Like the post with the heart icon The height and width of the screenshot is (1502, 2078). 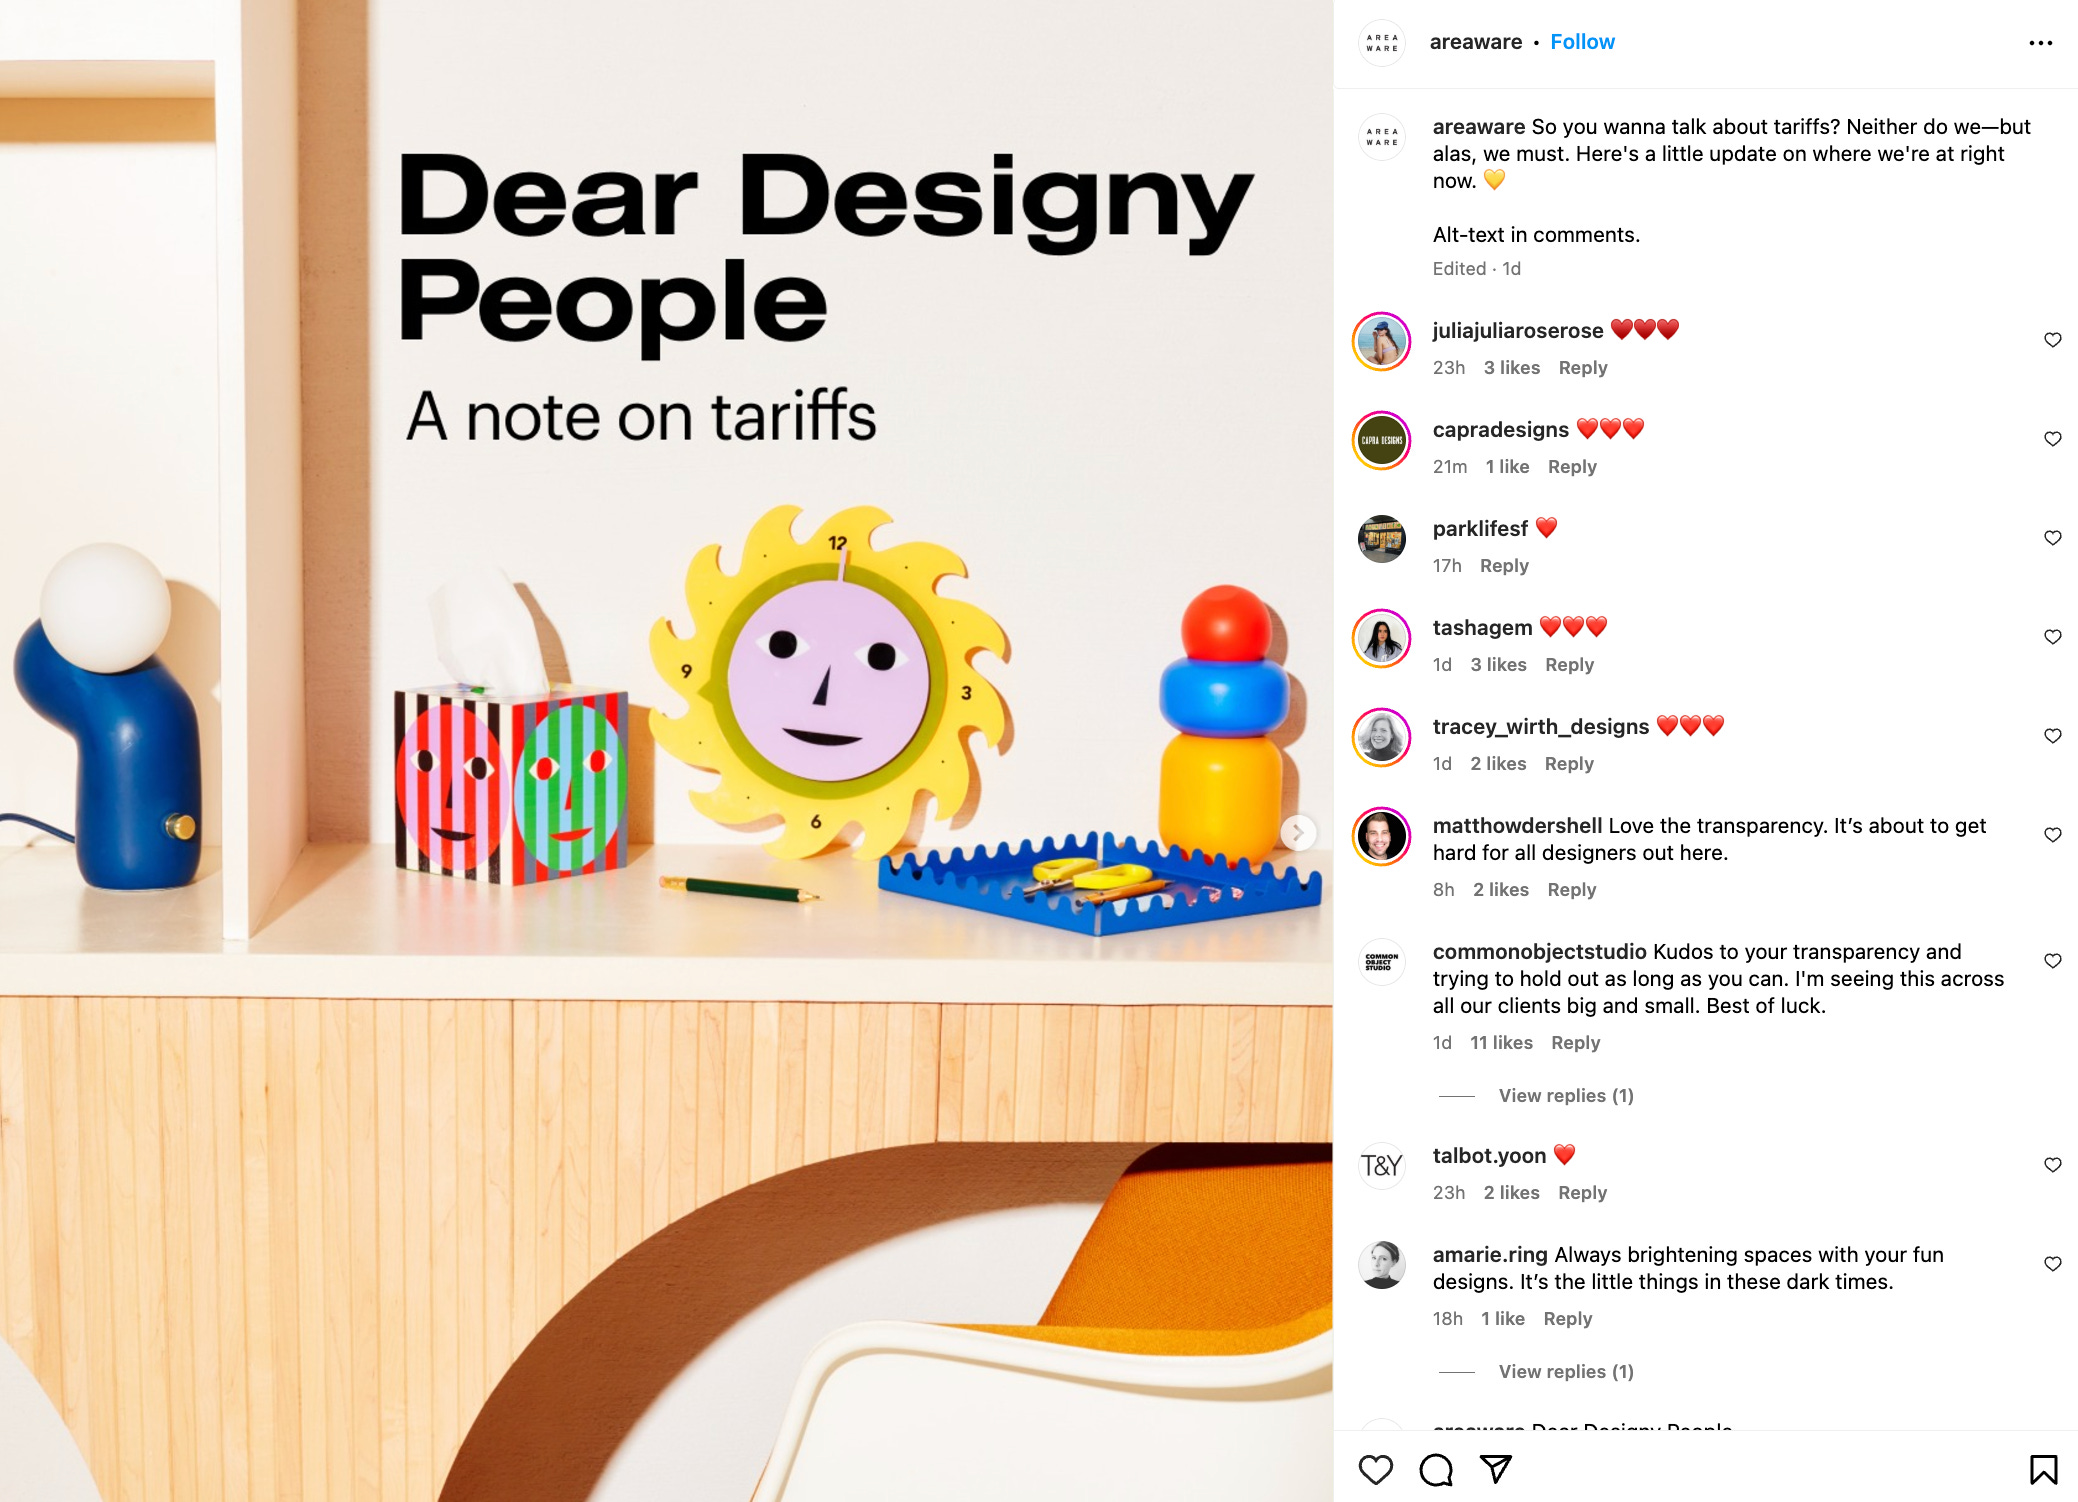(1376, 1469)
